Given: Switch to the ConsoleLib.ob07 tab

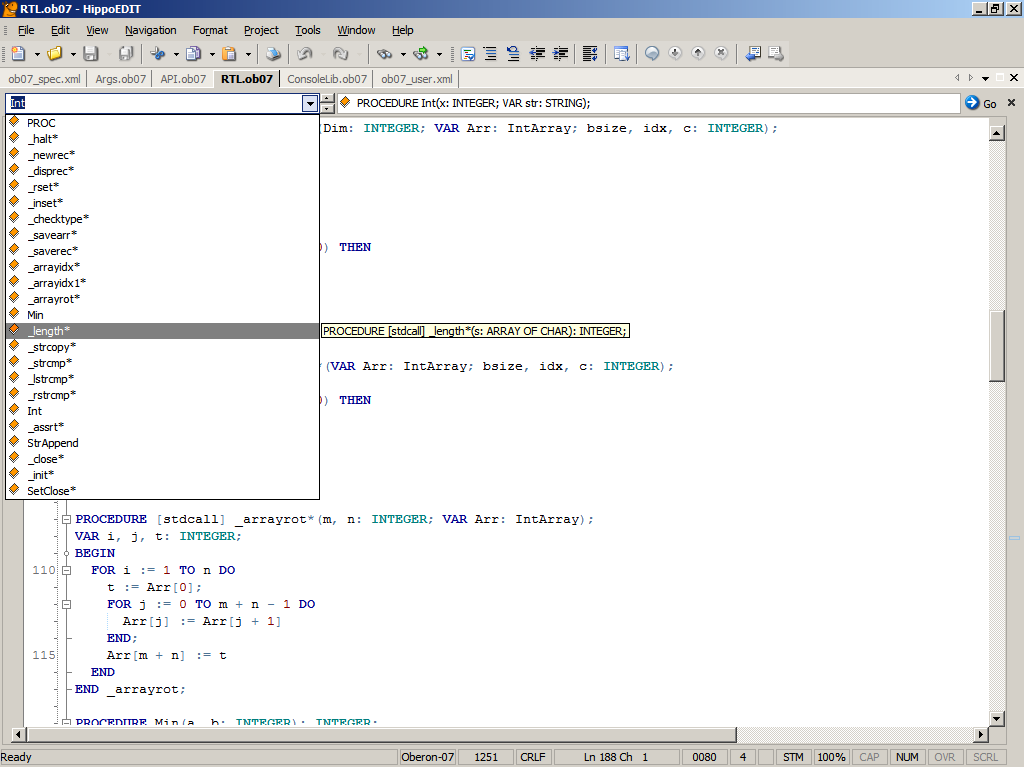Looking at the screenshot, I should click(x=327, y=79).
